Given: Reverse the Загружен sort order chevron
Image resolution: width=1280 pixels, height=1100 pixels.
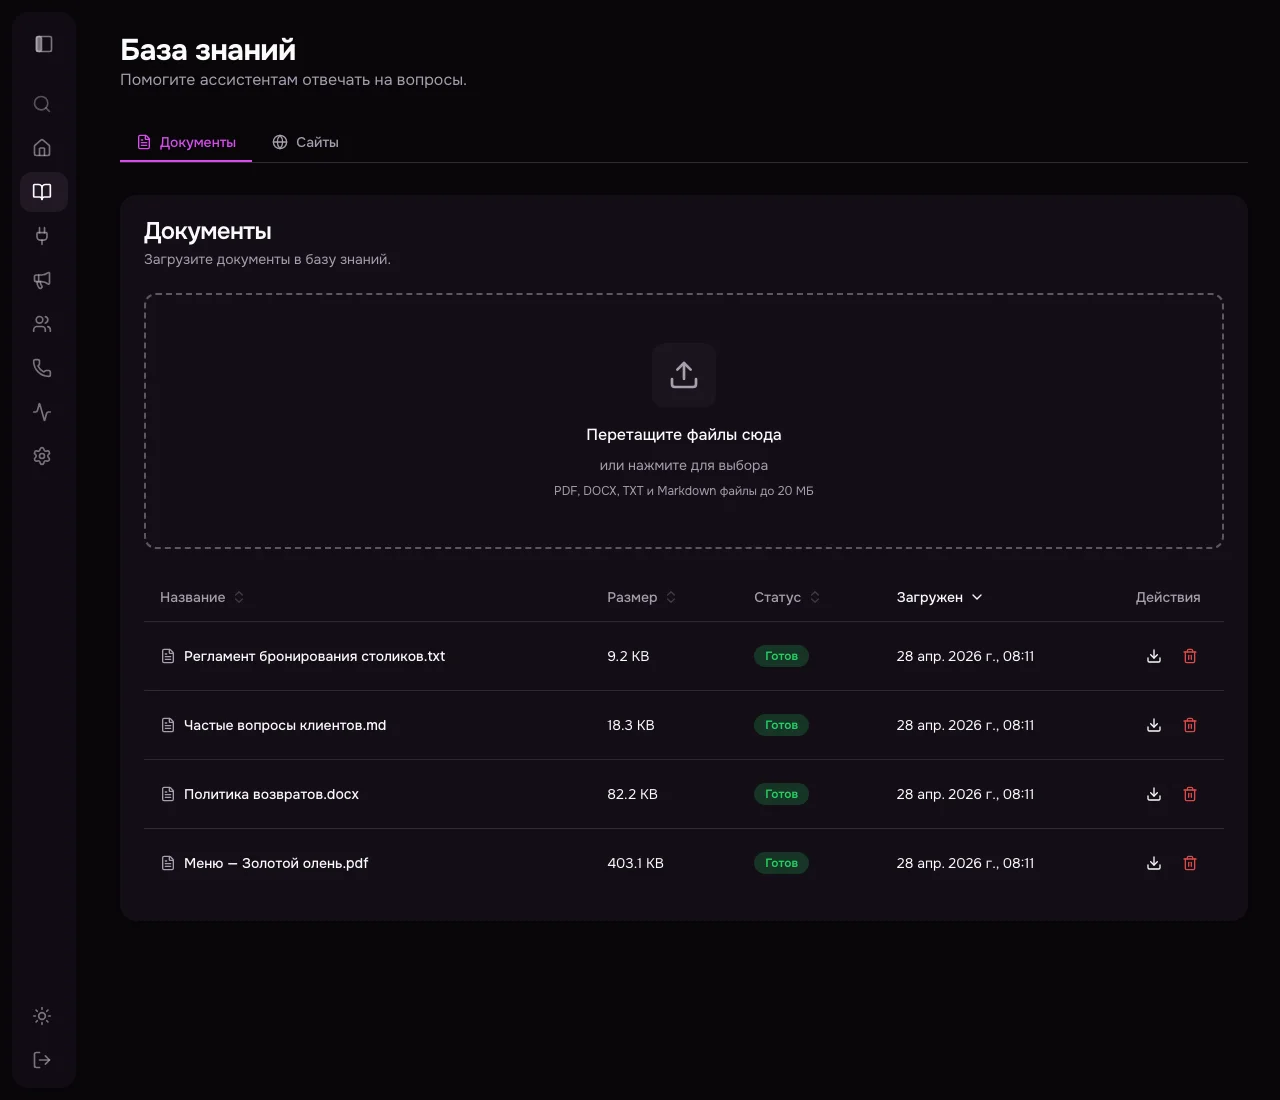Looking at the screenshot, I should (x=977, y=597).
